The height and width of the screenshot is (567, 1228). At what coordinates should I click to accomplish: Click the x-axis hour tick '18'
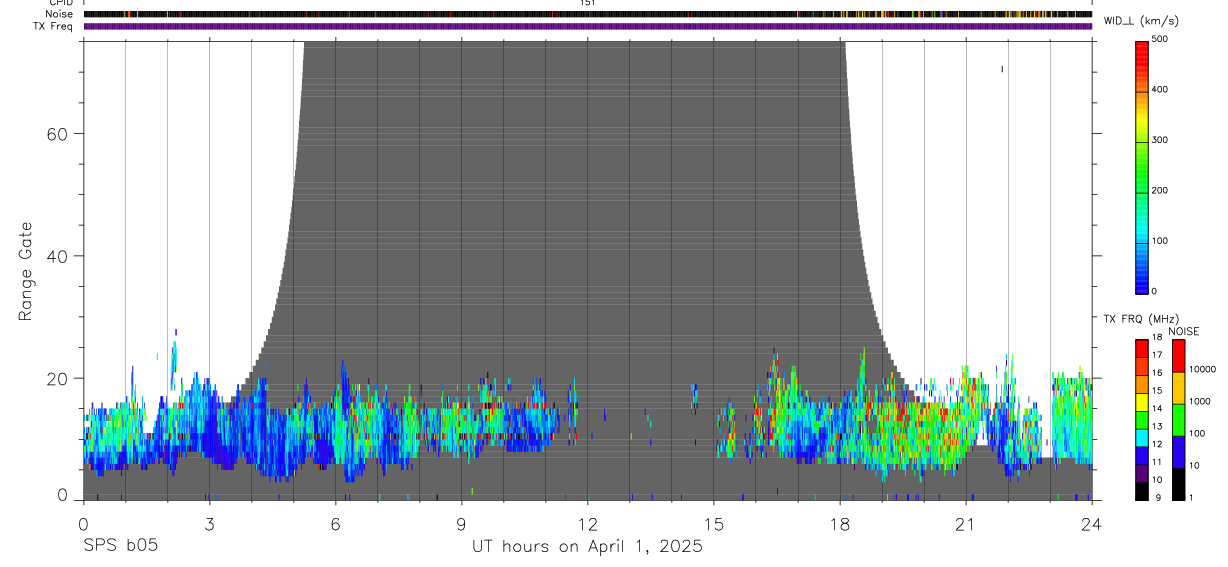click(x=839, y=523)
